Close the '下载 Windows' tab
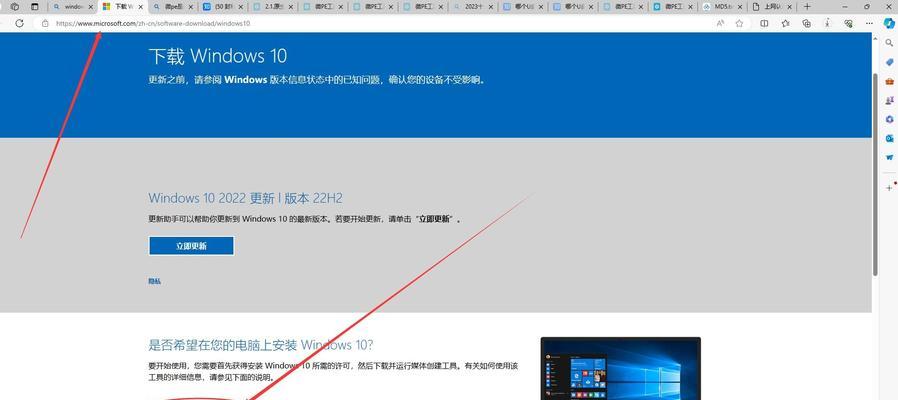Screen dimensions: 898x400 (x=141, y=7)
